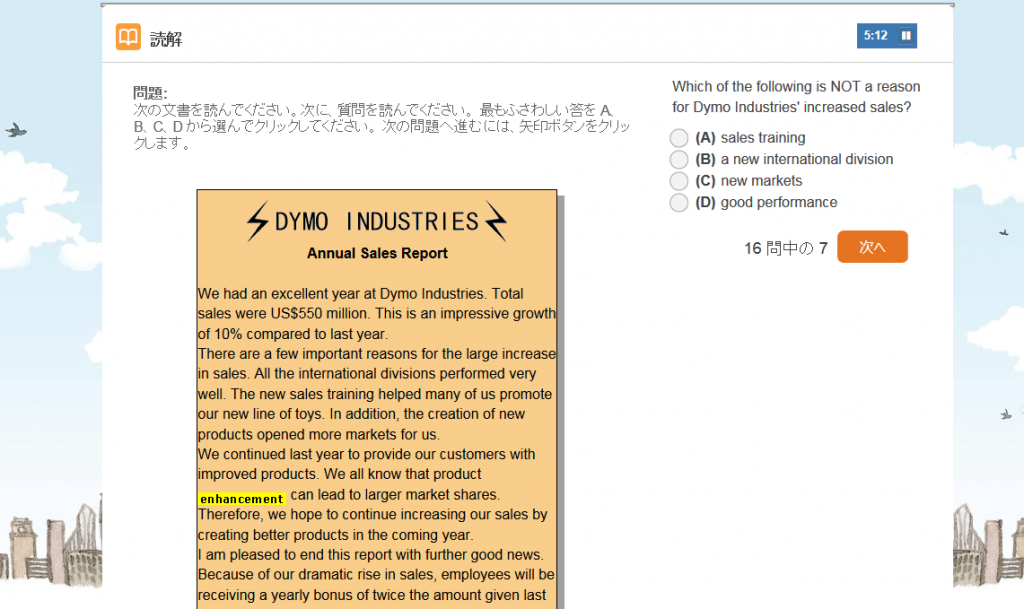Click the DYMO INDUSTRIES logo title

click(377, 221)
